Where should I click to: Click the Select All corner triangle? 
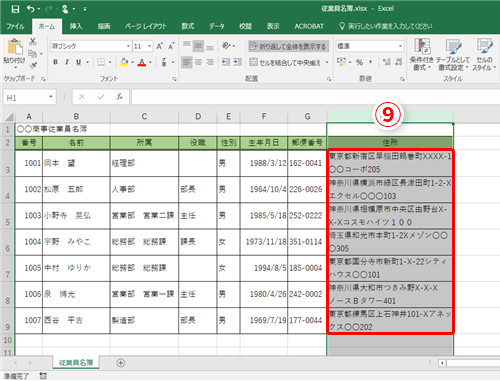point(9,117)
